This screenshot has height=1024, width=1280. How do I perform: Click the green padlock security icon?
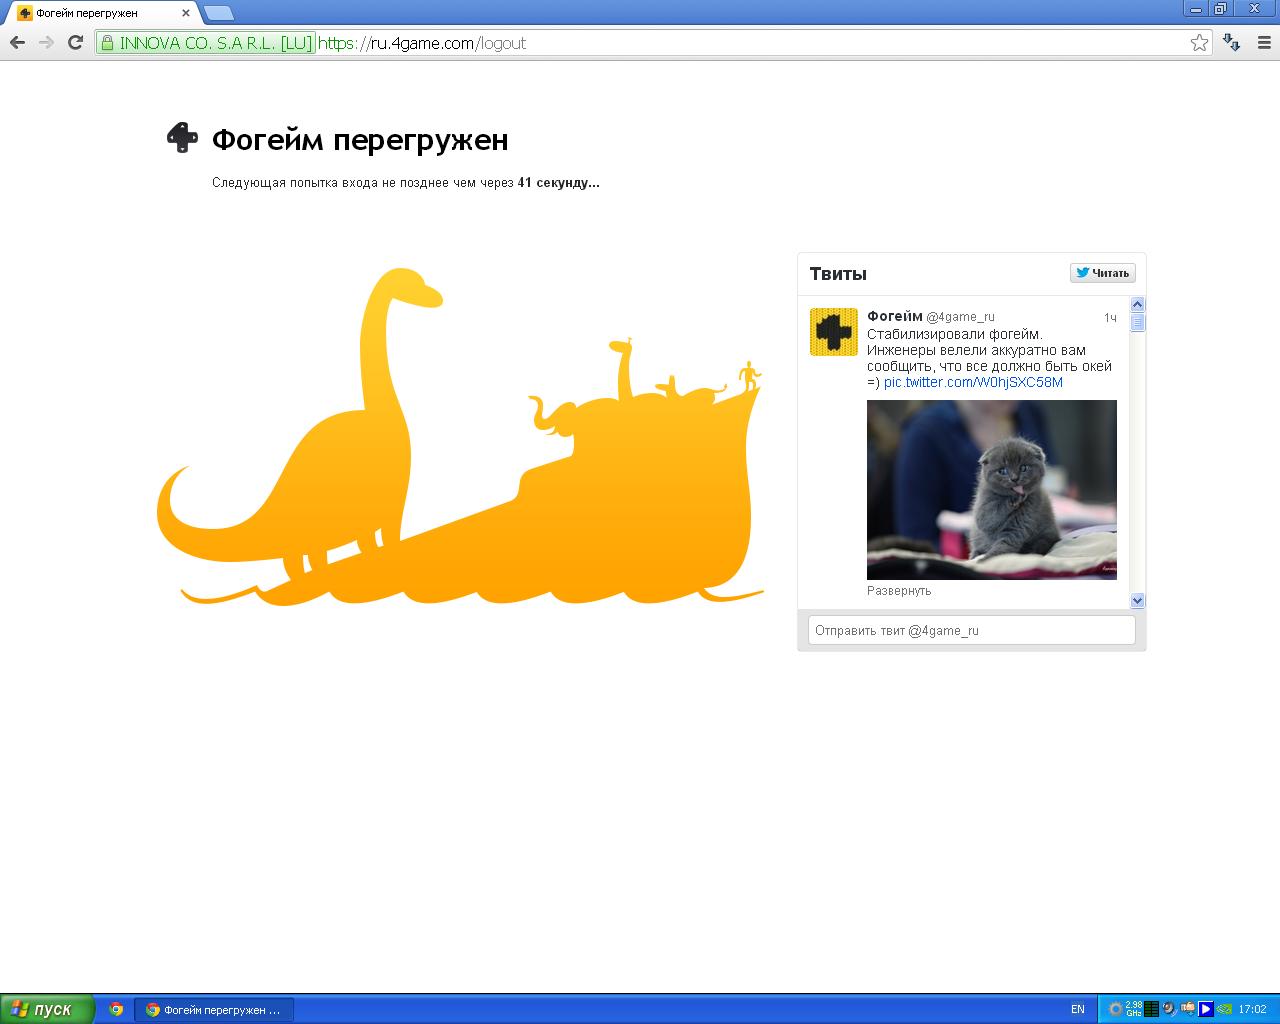coord(107,43)
